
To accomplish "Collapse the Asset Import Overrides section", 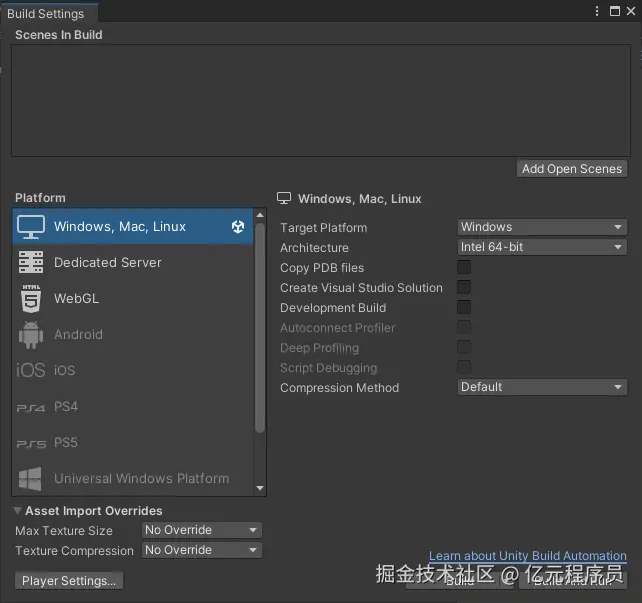I will pyautogui.click(x=19, y=511).
